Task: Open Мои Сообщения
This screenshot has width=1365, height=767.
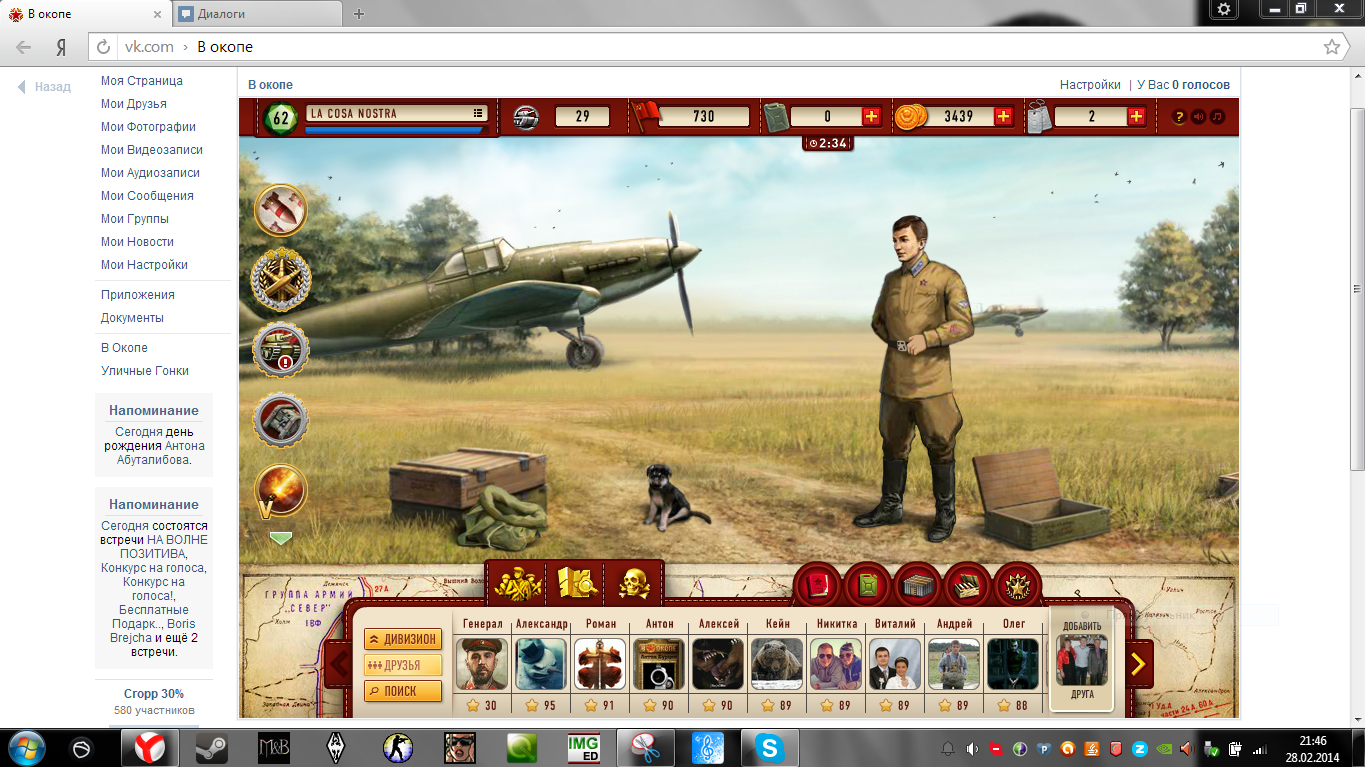Action: pyautogui.click(x=147, y=196)
